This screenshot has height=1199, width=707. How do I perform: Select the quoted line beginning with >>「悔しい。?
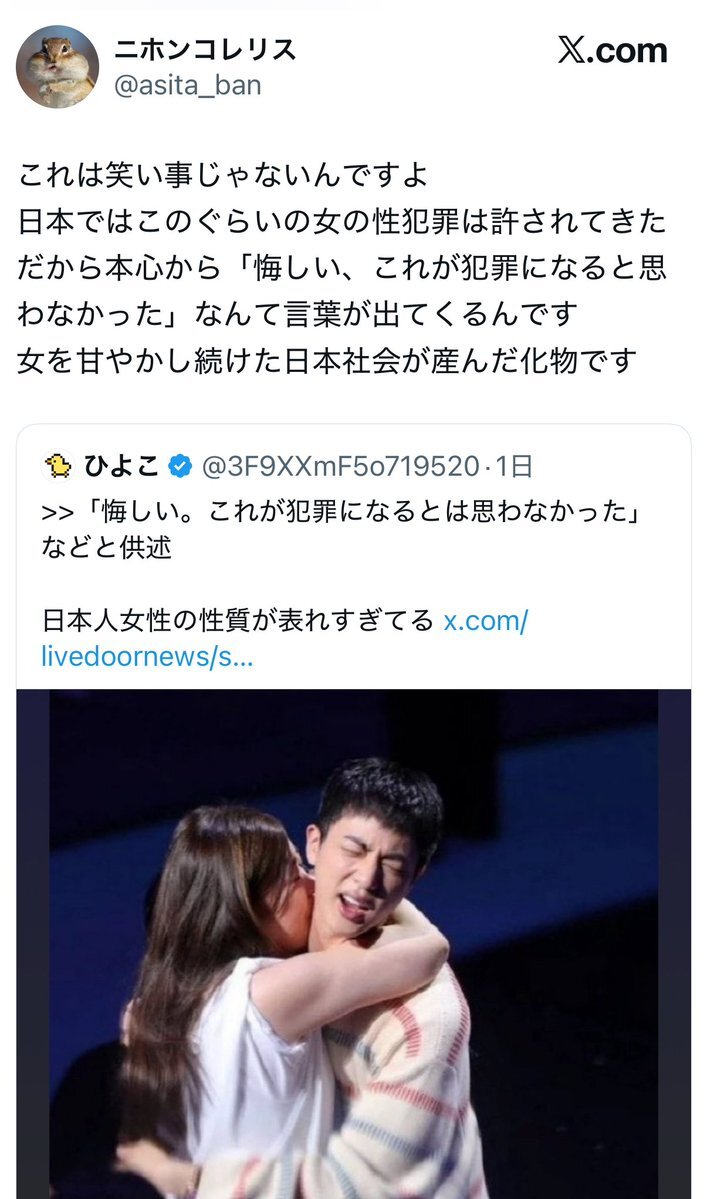click(x=341, y=511)
